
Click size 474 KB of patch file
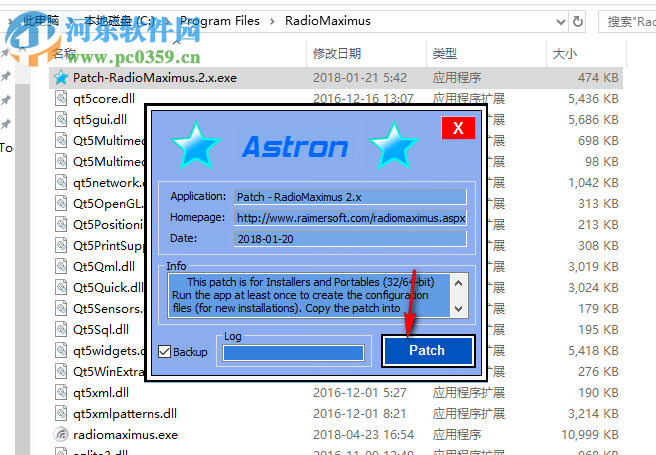tap(598, 78)
